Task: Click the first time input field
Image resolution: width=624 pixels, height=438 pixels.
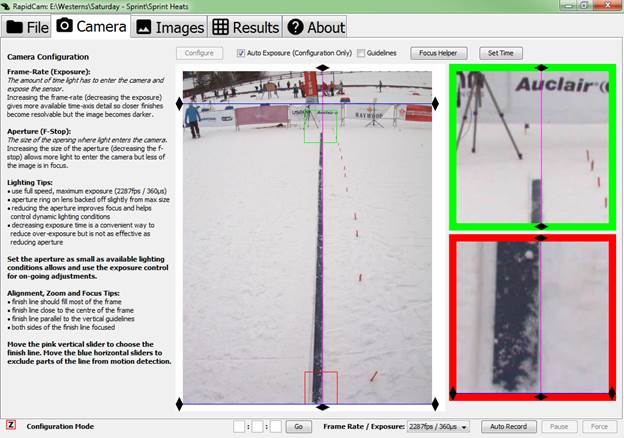Action: (239, 426)
